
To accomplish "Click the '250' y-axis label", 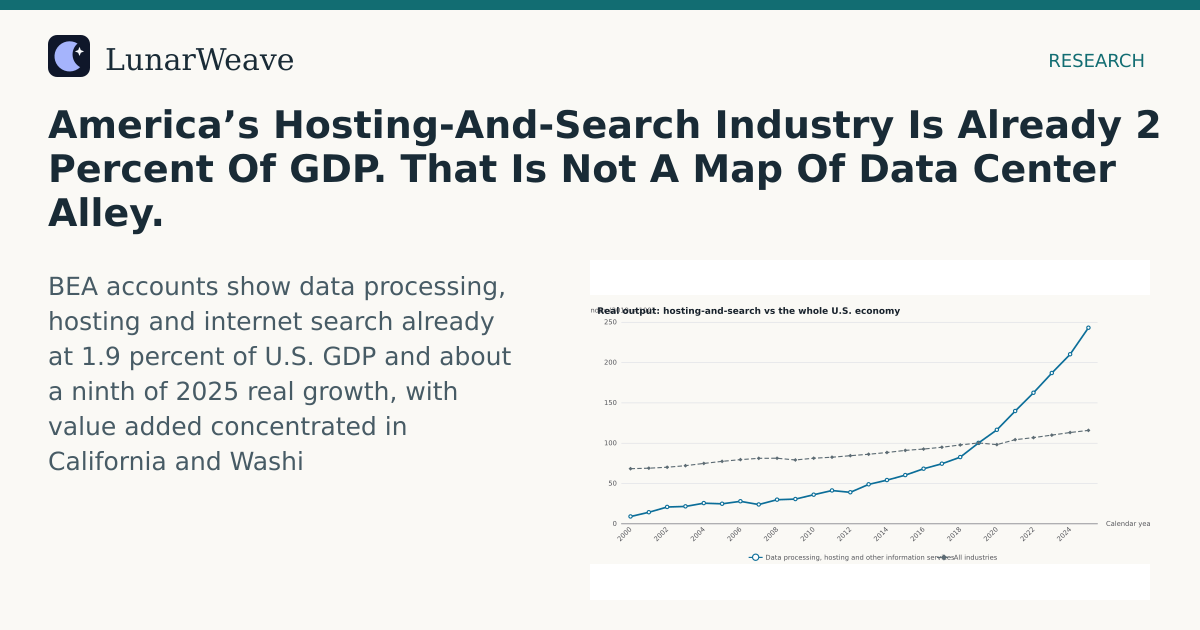I will coord(610,322).
